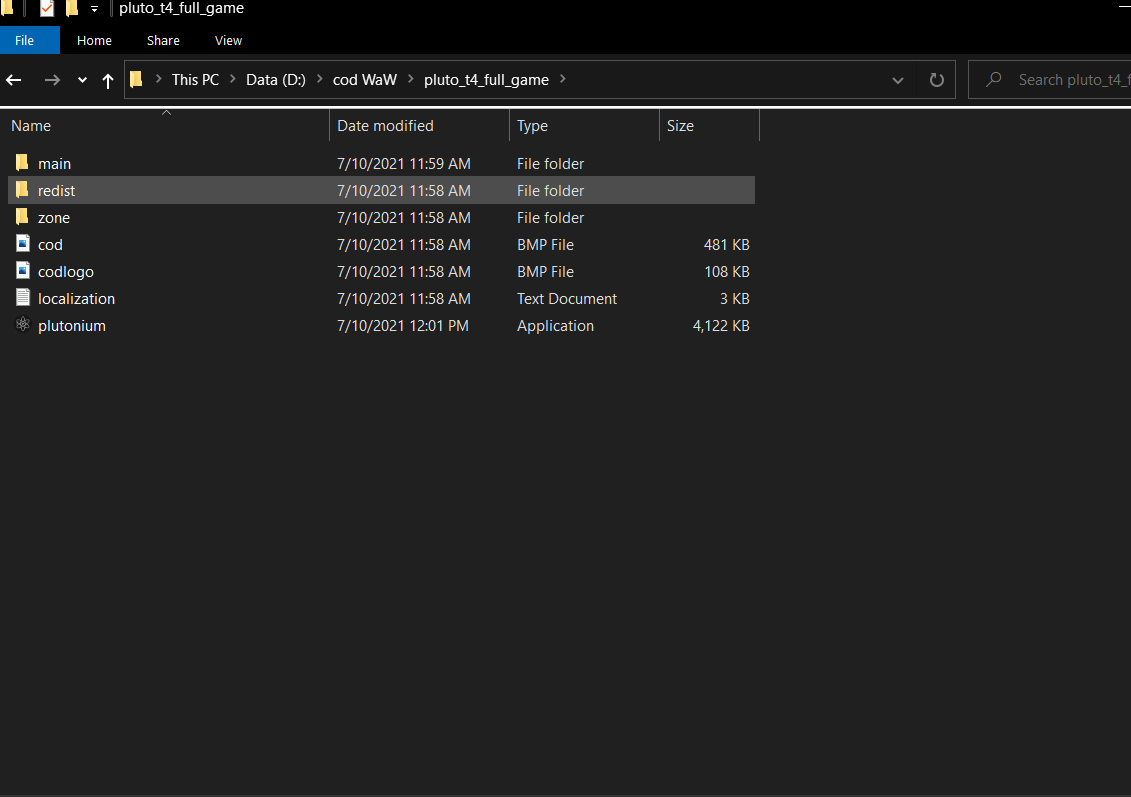This screenshot has height=797, width=1131.
Task: Click 'BMP File' type in codlogo row
Action: (x=545, y=272)
